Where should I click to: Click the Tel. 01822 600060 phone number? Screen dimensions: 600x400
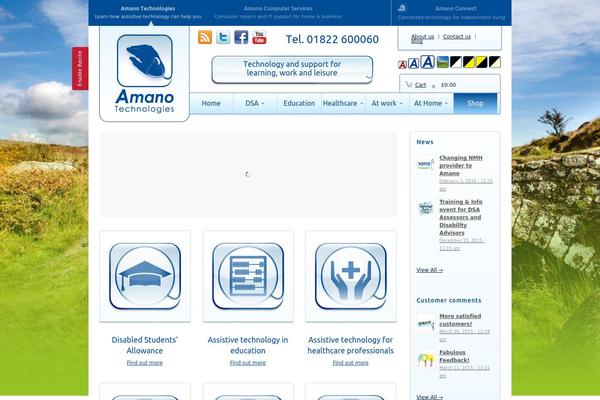tap(332, 39)
